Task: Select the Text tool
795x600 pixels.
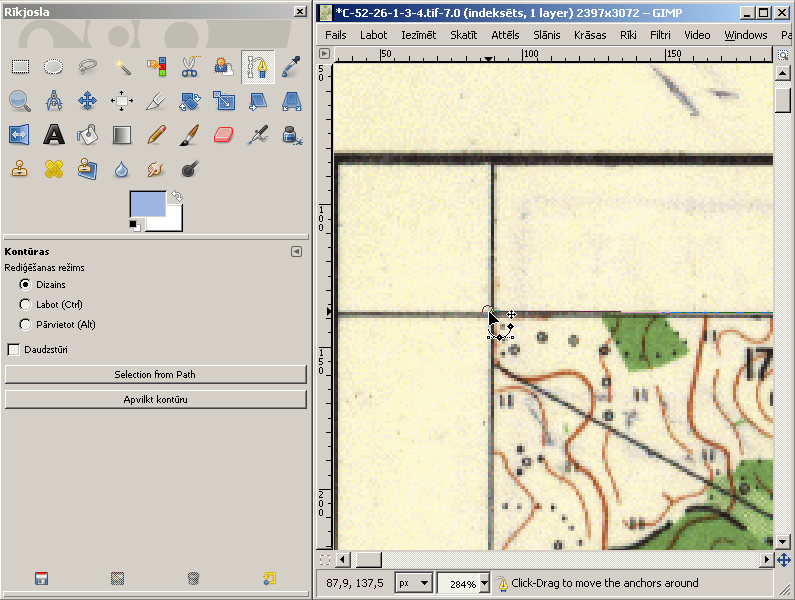Action: [54, 135]
